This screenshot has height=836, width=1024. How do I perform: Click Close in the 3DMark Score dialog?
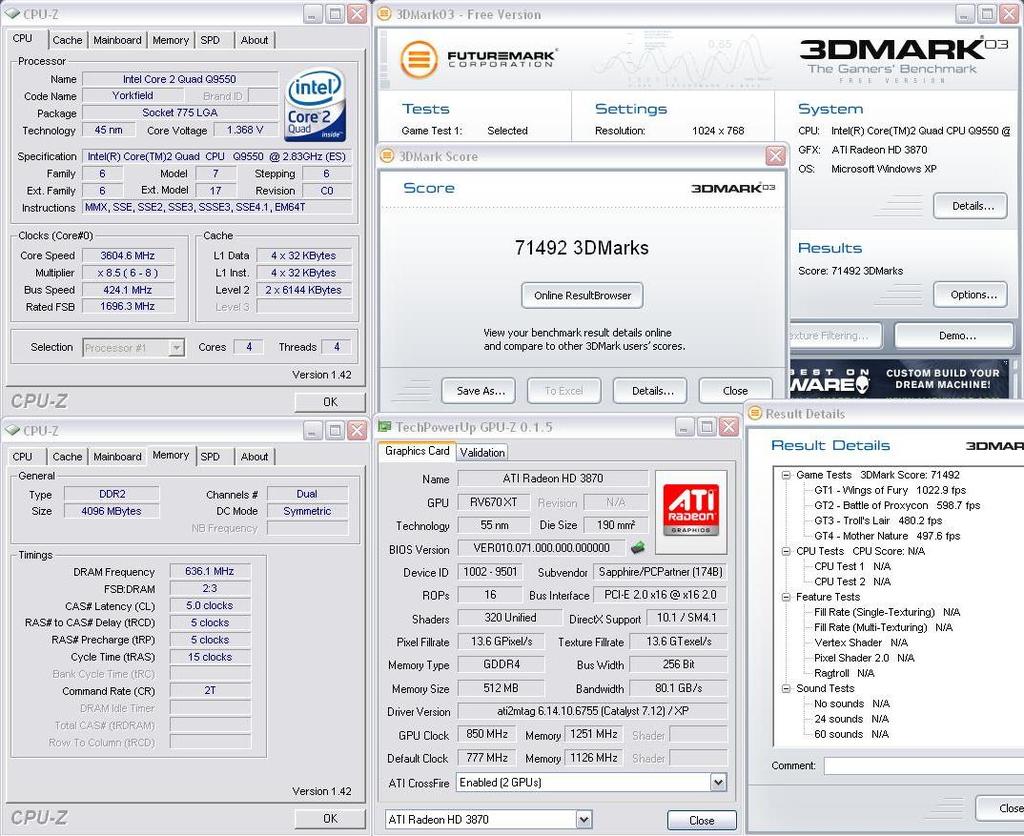pos(735,391)
